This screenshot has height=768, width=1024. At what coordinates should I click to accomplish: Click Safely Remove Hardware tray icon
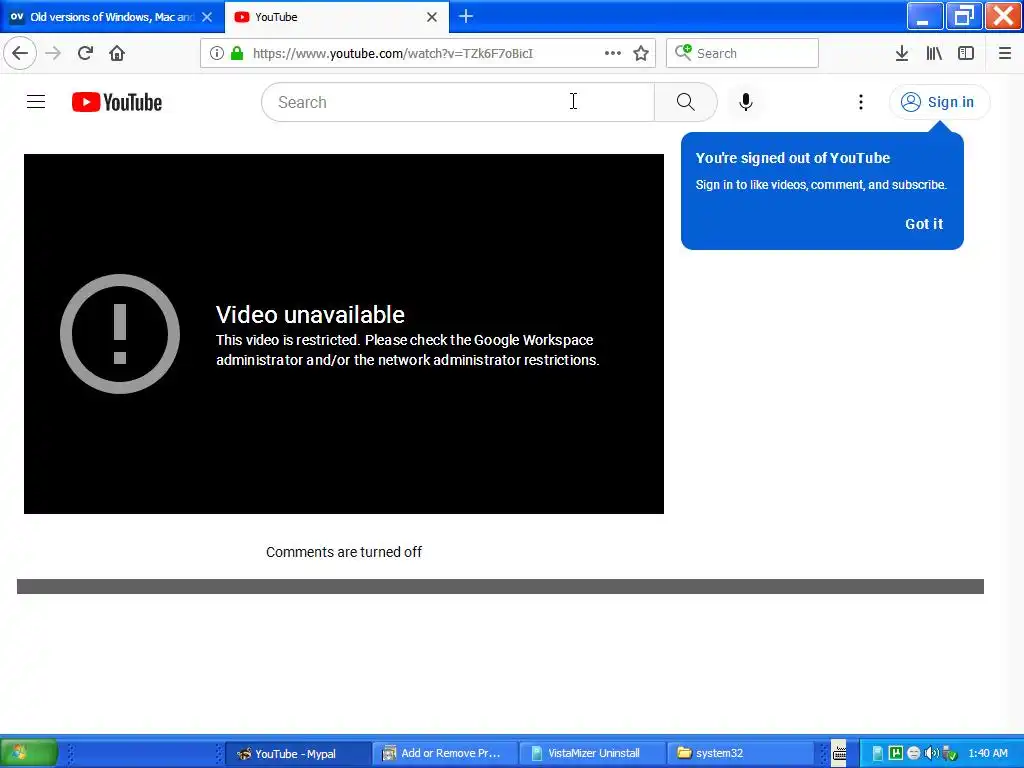(950, 754)
